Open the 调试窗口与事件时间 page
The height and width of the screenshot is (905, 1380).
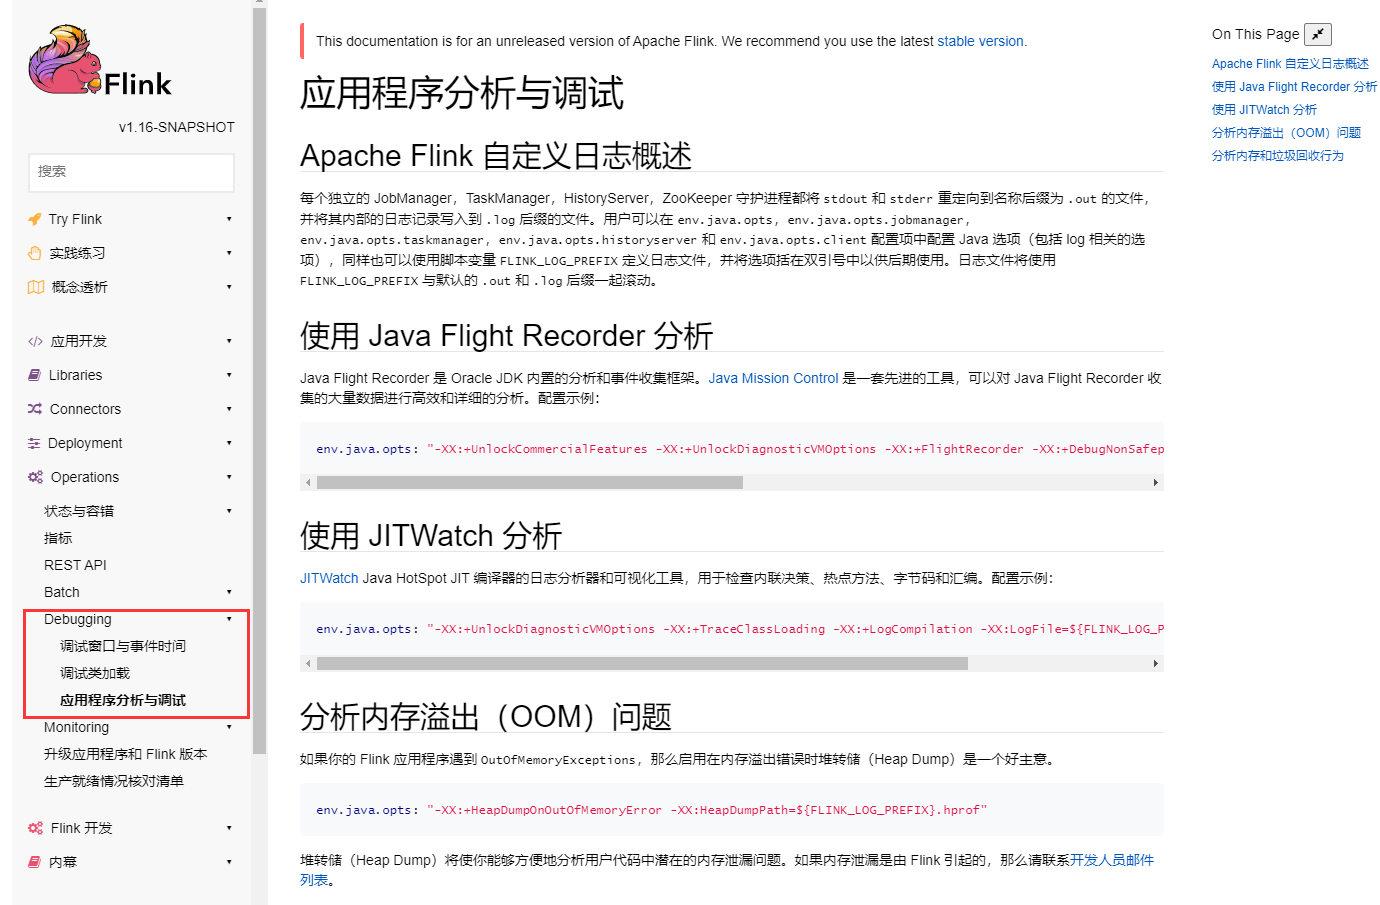[123, 646]
